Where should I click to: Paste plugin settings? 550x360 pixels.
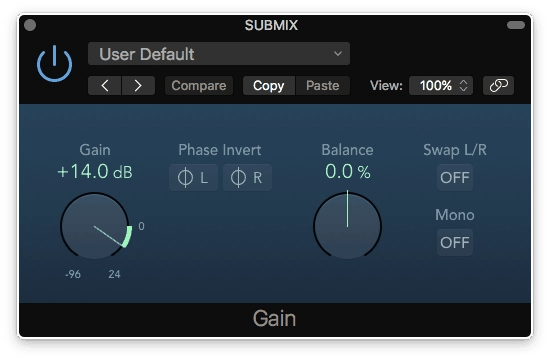(x=323, y=85)
